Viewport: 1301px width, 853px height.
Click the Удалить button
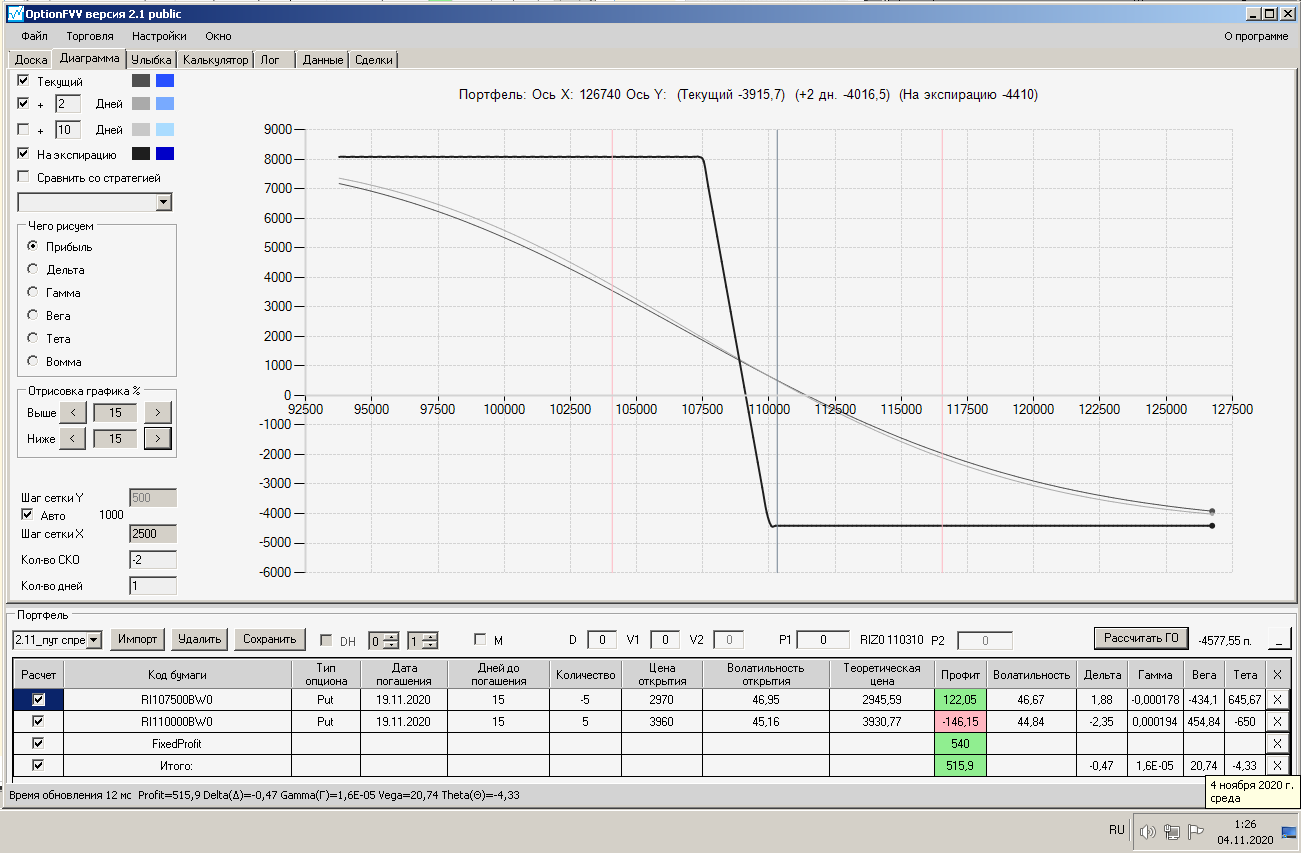coord(200,639)
